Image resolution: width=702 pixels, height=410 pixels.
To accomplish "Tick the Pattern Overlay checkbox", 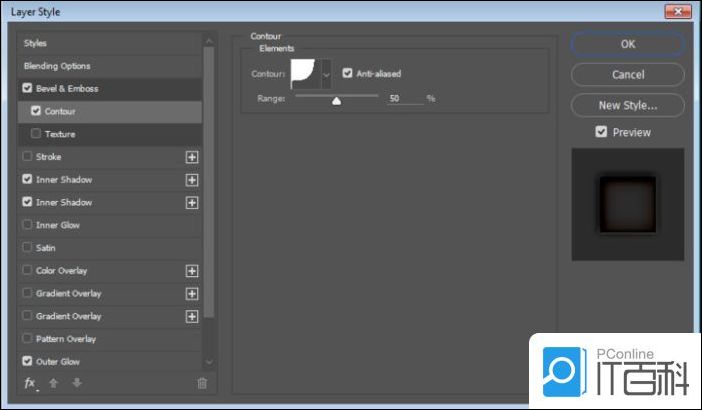I will coord(27,338).
